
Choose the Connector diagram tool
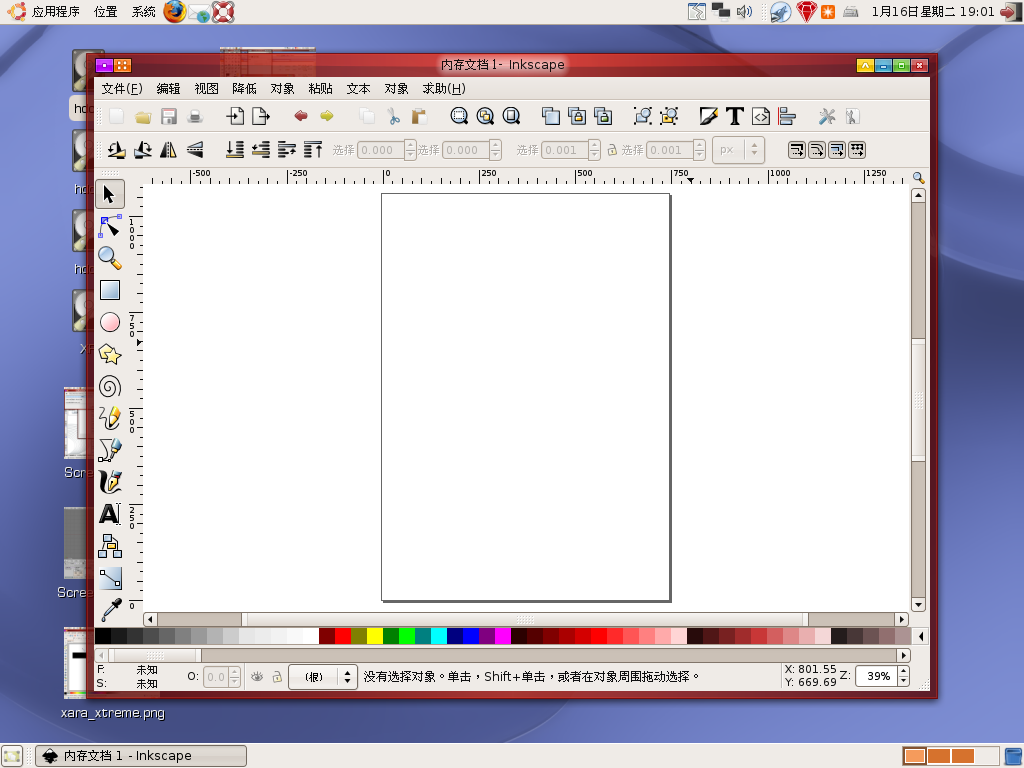(x=110, y=546)
